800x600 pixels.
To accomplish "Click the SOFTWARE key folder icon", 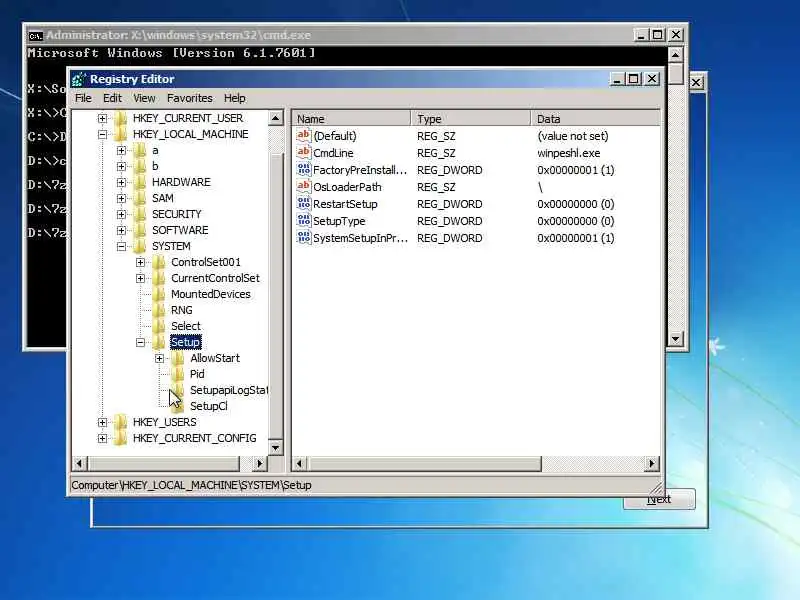I will [140, 230].
